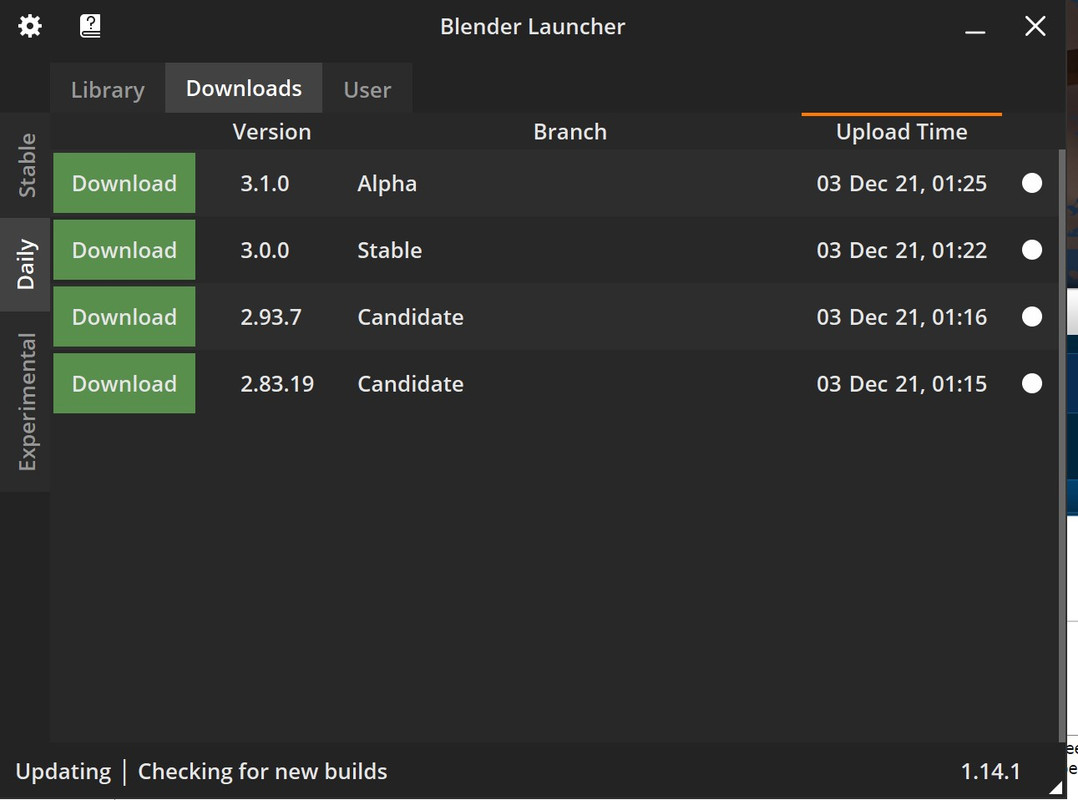
Task: Switch to the Stable side tab
Action: click(25, 166)
